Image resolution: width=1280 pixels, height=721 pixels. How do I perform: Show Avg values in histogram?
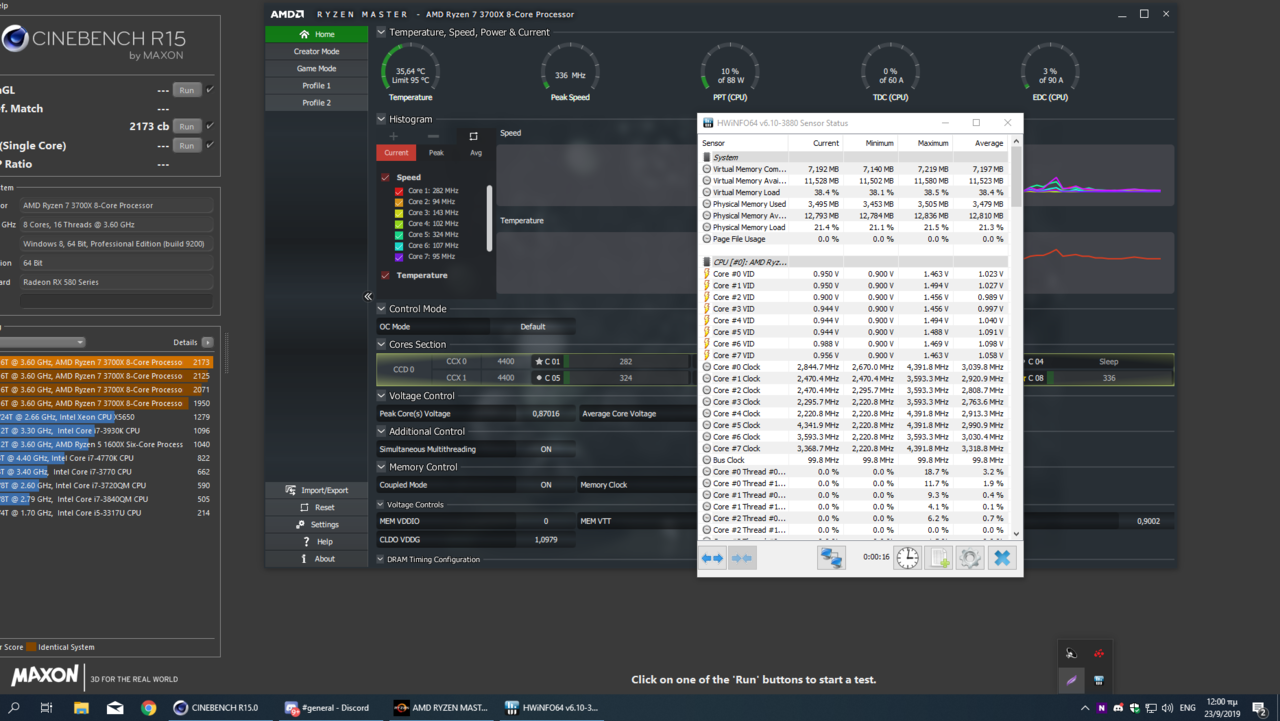point(476,153)
